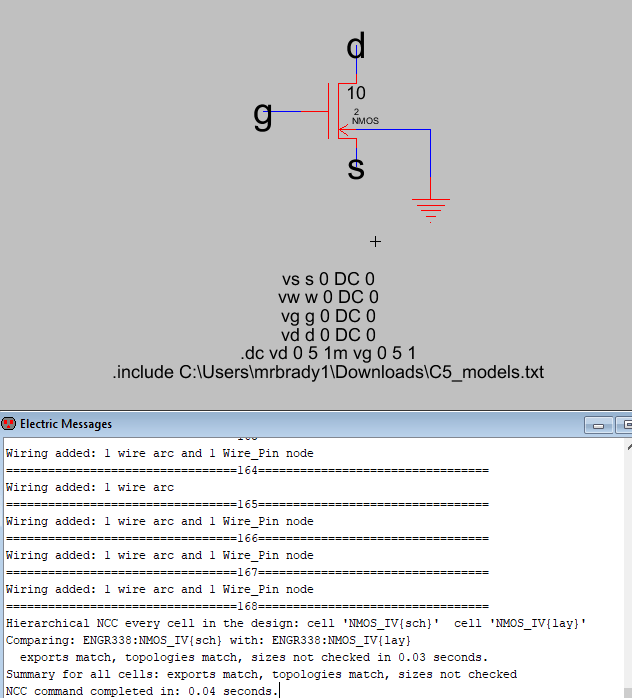Select the transistor width value 10
632x698 pixels.
click(x=356, y=93)
